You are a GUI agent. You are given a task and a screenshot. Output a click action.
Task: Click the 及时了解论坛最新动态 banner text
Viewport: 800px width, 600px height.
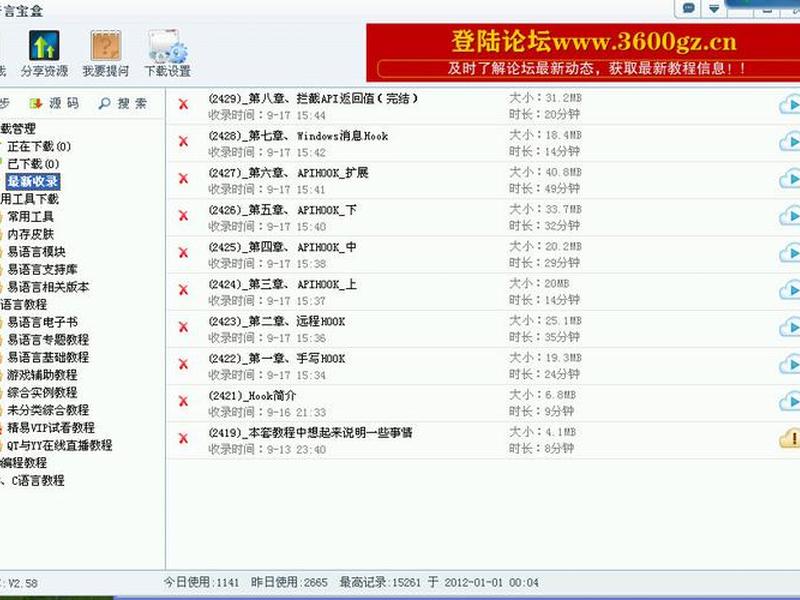[596, 68]
